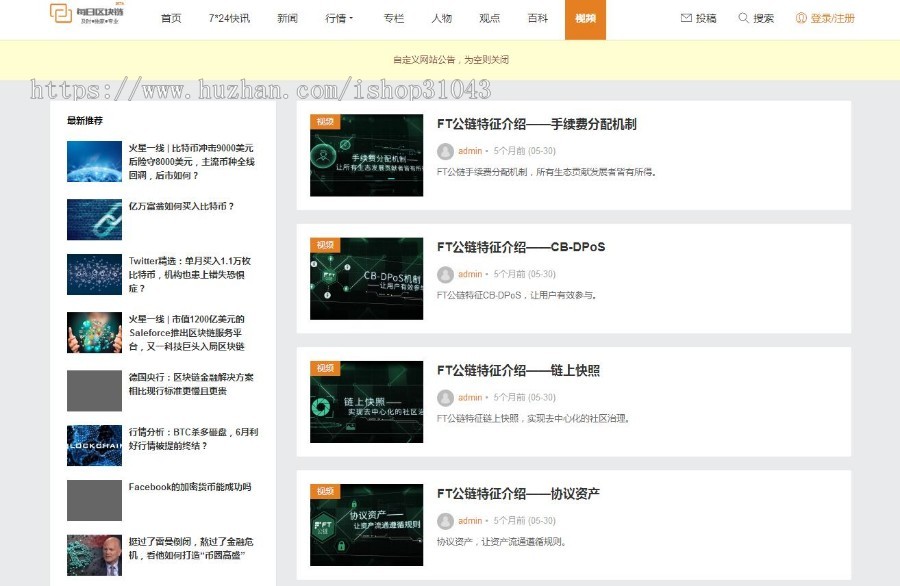Open search using the magnifier icon
Screen dimensions: 900x586
coord(743,18)
